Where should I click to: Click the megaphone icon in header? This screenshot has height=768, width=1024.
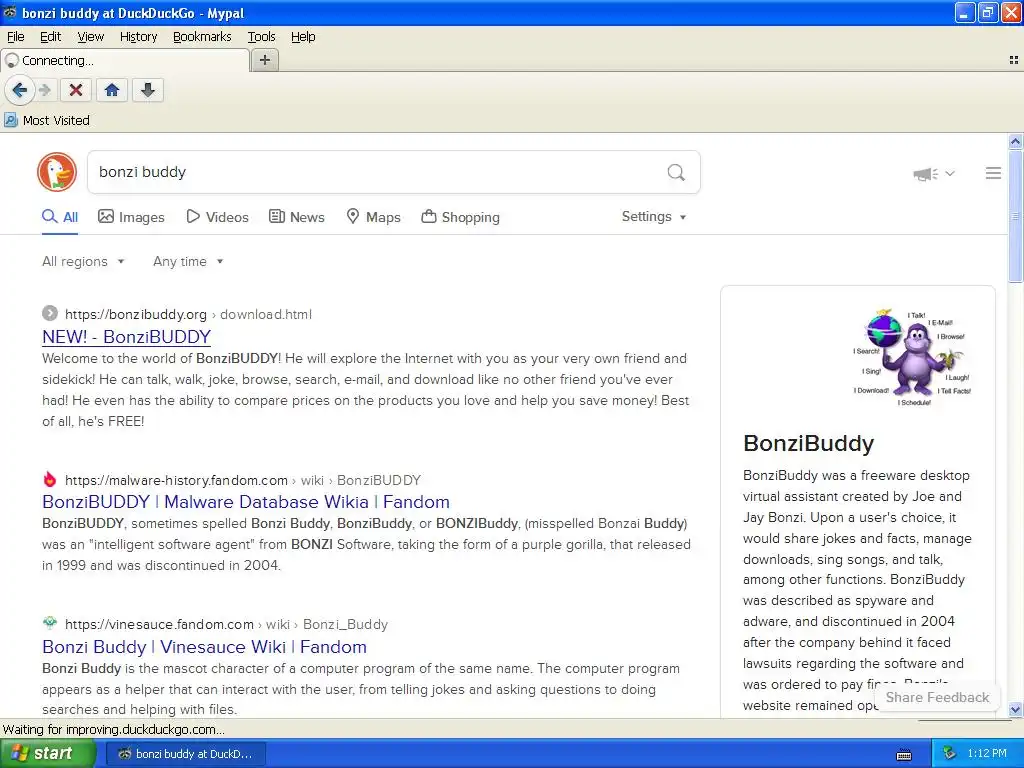(925, 174)
